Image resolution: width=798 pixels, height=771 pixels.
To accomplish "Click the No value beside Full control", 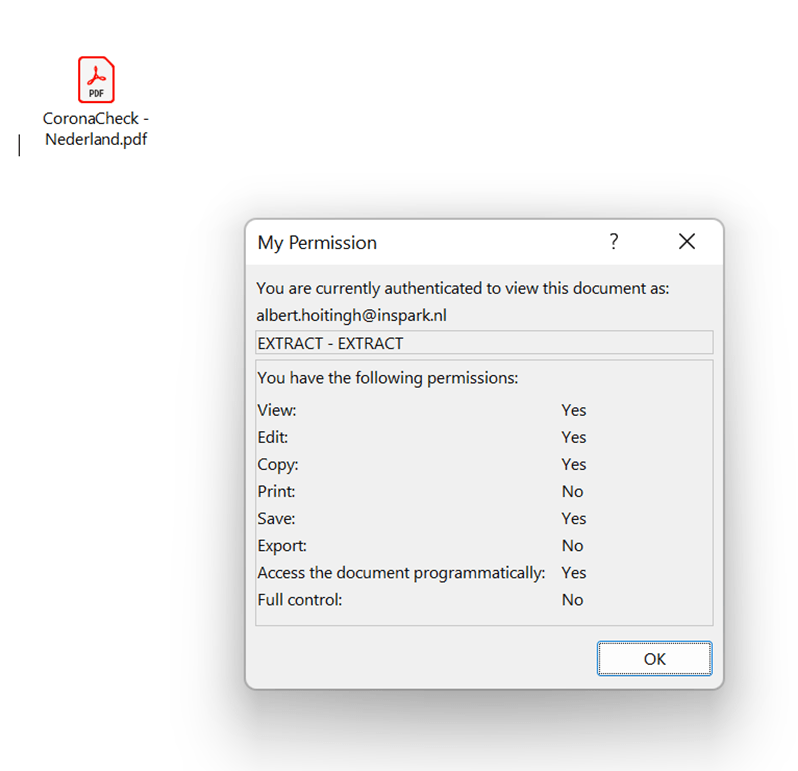I will point(572,600).
